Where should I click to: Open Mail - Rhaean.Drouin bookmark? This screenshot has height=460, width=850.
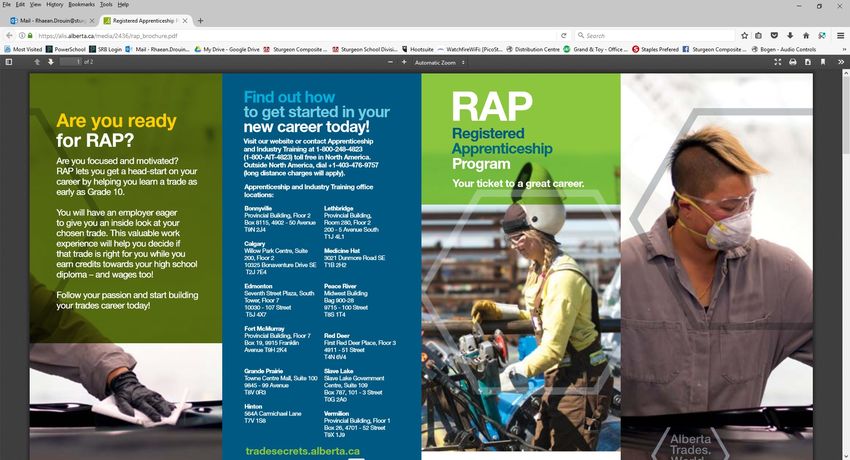[x=157, y=49]
